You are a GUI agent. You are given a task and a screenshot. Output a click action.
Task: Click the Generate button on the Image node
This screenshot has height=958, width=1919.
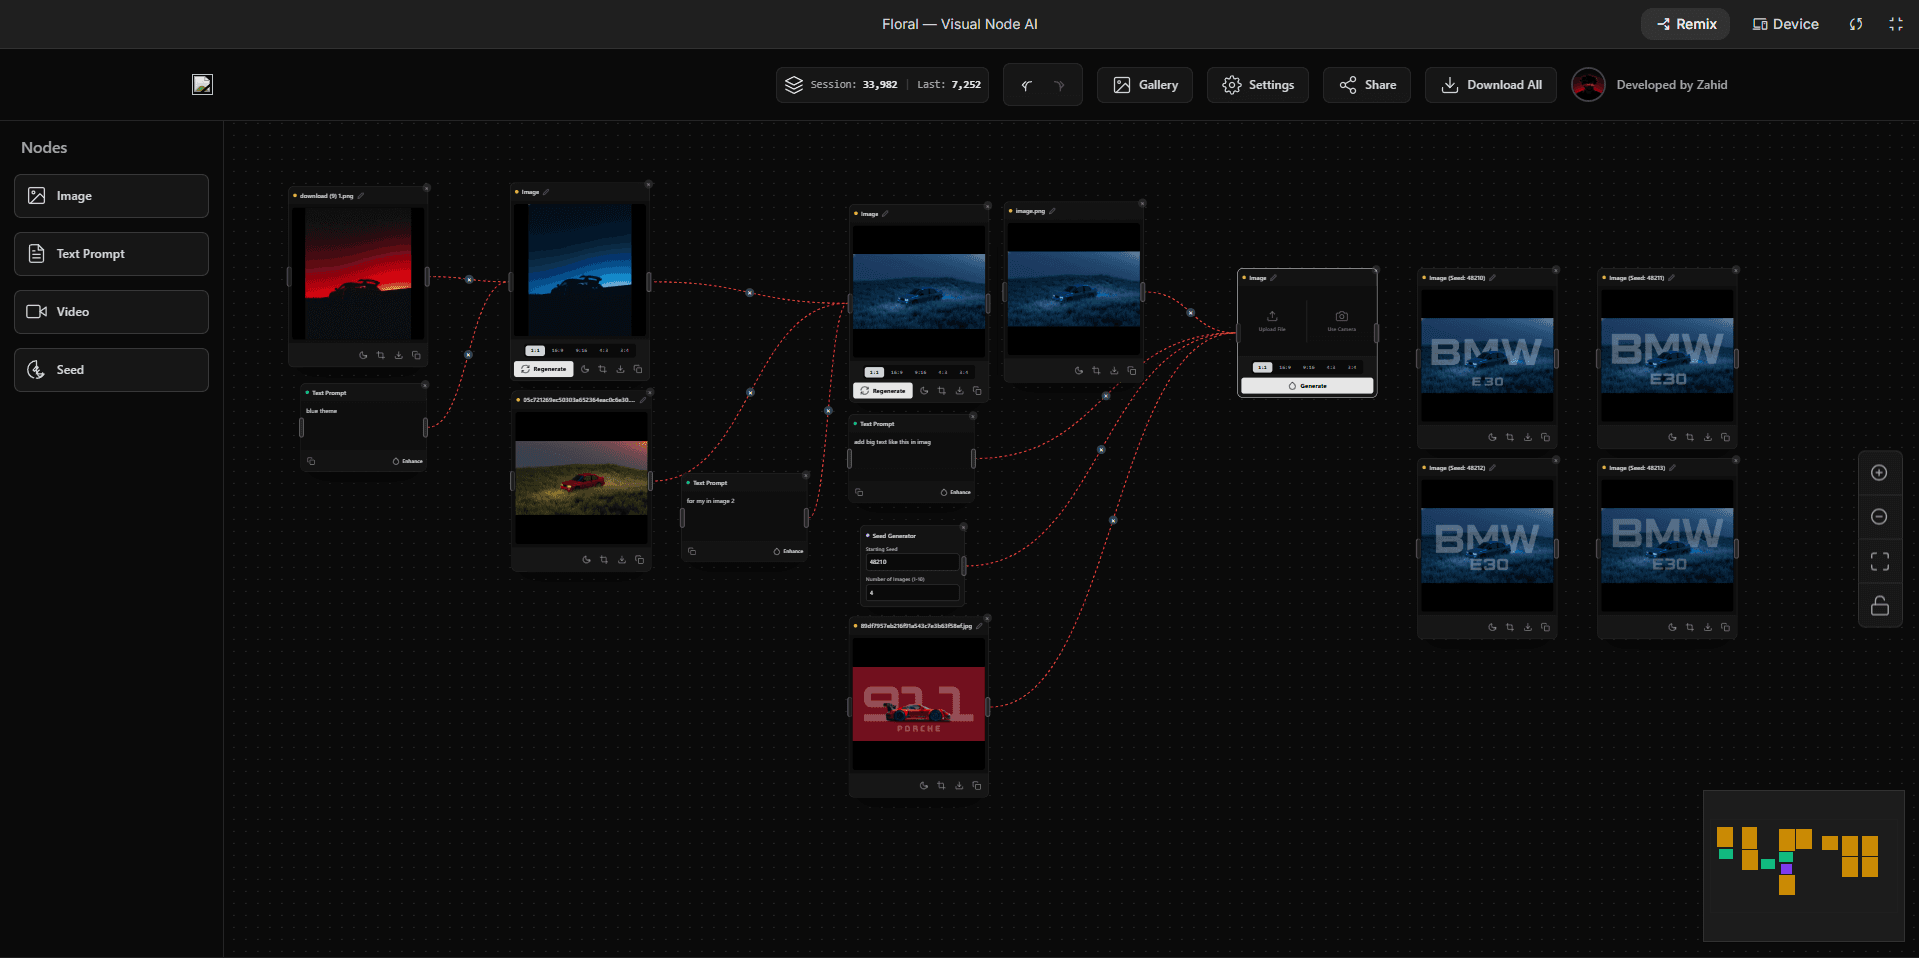pyautogui.click(x=1307, y=386)
